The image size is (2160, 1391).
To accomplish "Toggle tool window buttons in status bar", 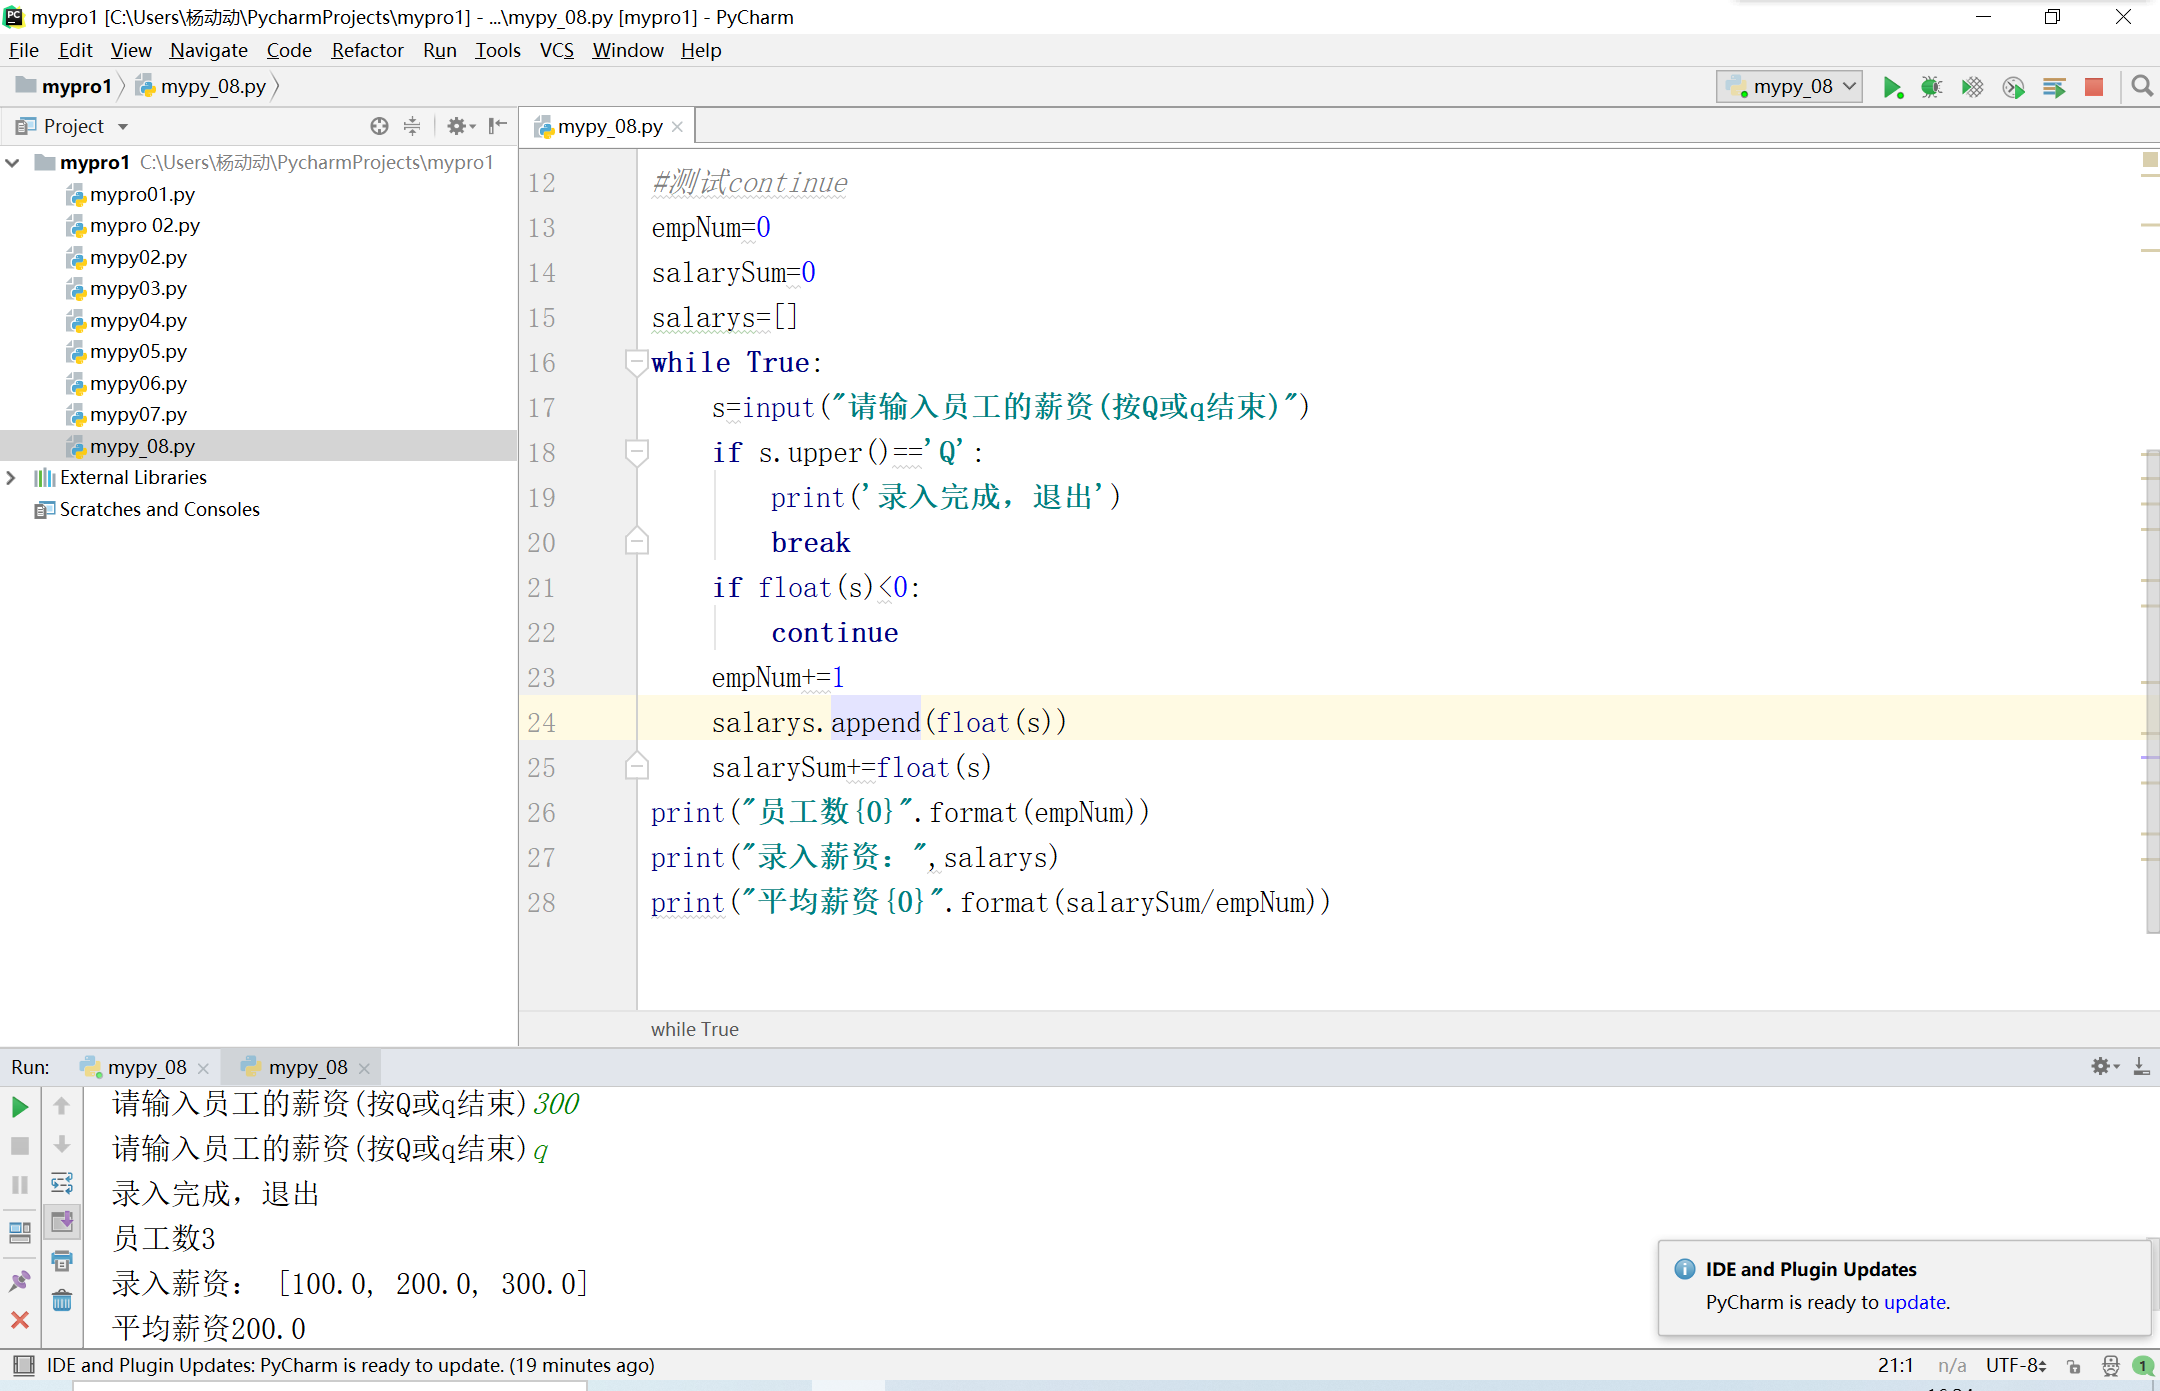I will (x=22, y=1365).
